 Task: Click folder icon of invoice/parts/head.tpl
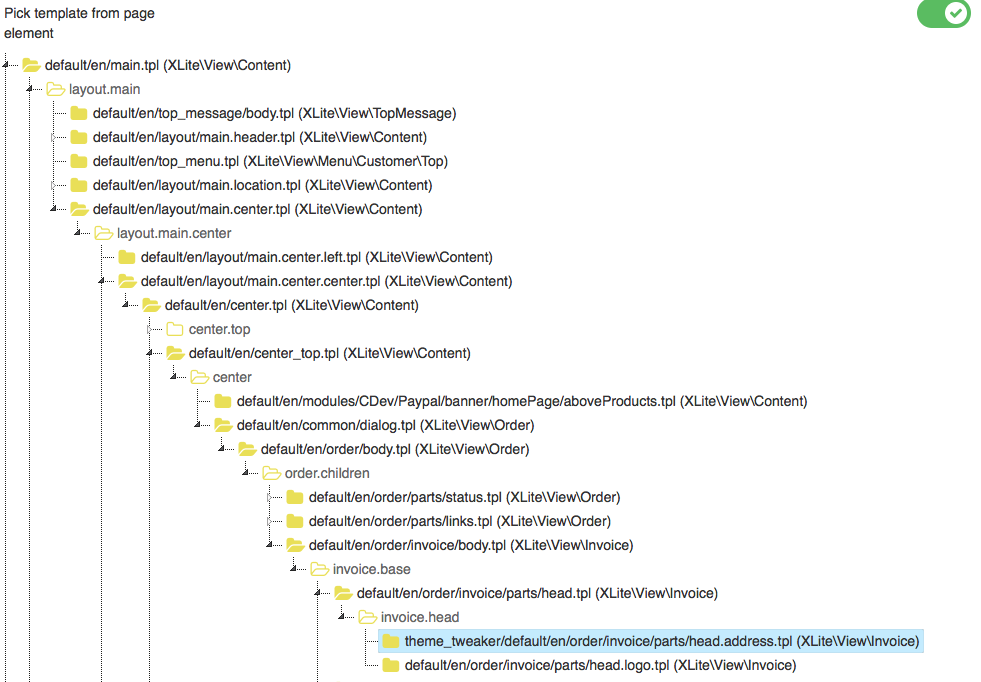(343, 593)
